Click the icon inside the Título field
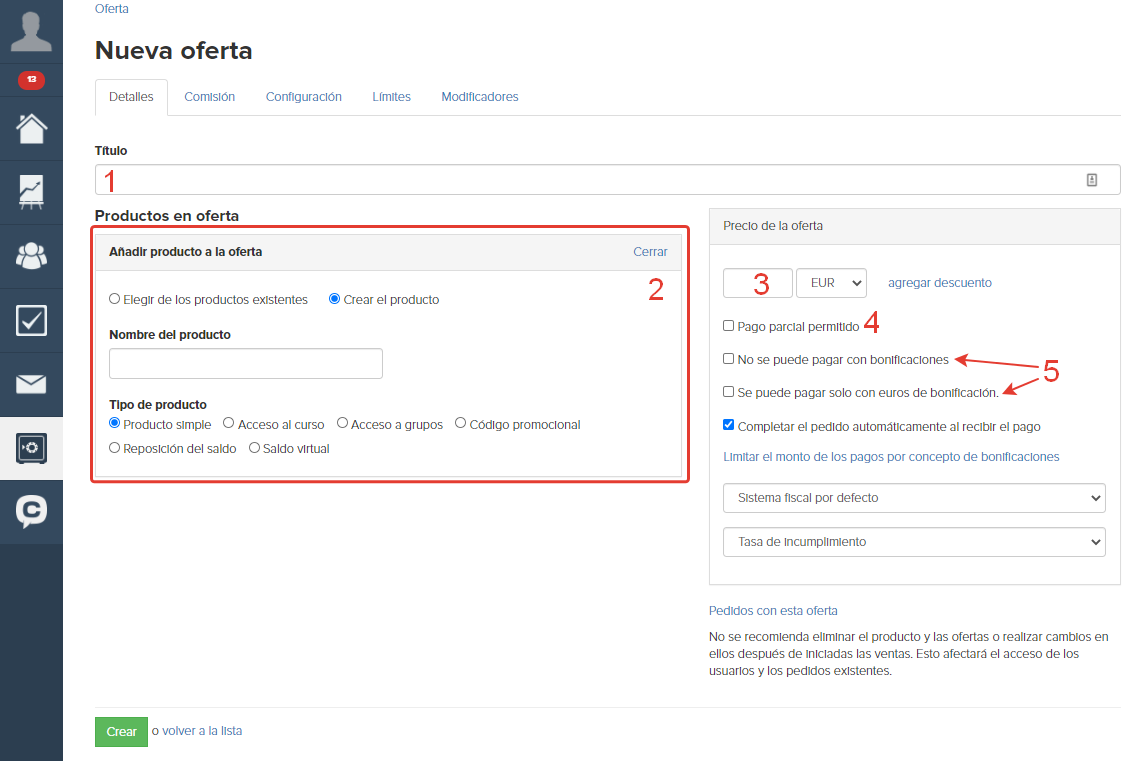Viewport: 1138px width, 761px height. 1092,180
